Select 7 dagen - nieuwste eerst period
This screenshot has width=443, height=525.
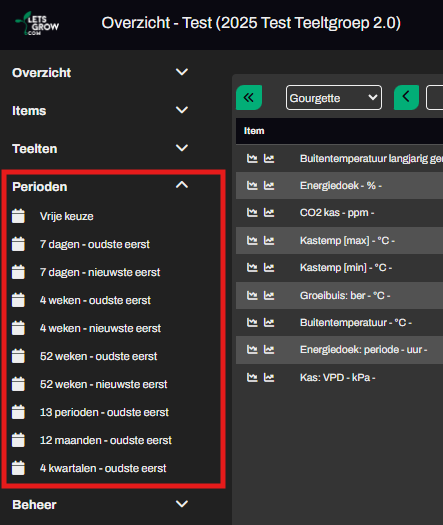pyautogui.click(x=100, y=272)
